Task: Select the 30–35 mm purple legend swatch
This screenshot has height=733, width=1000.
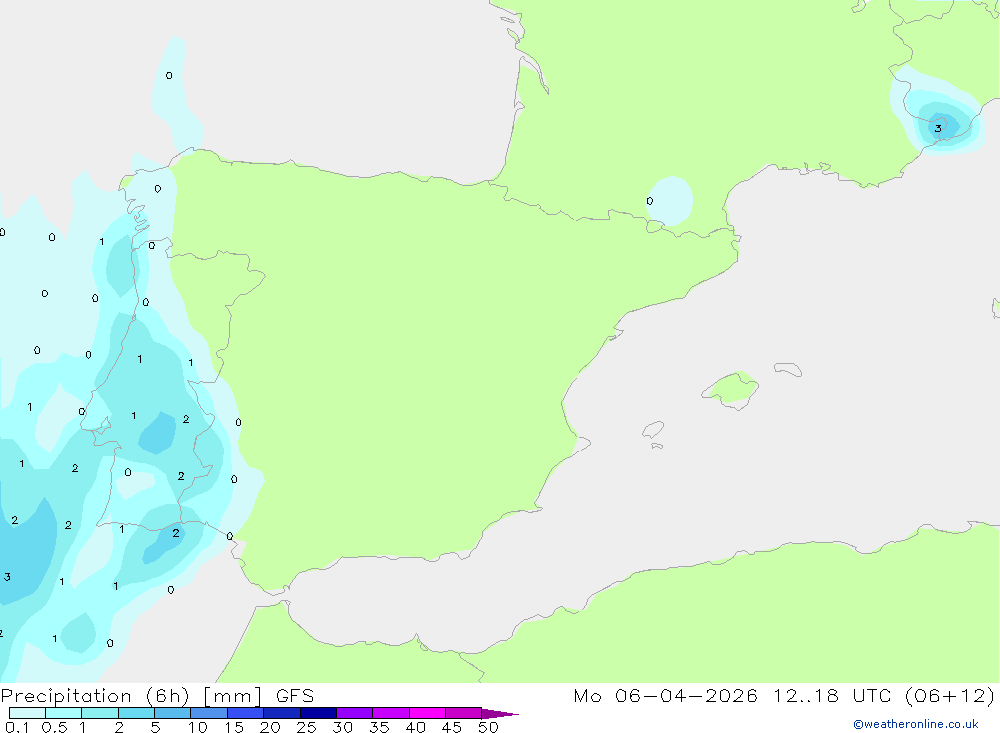Action: [x=355, y=713]
